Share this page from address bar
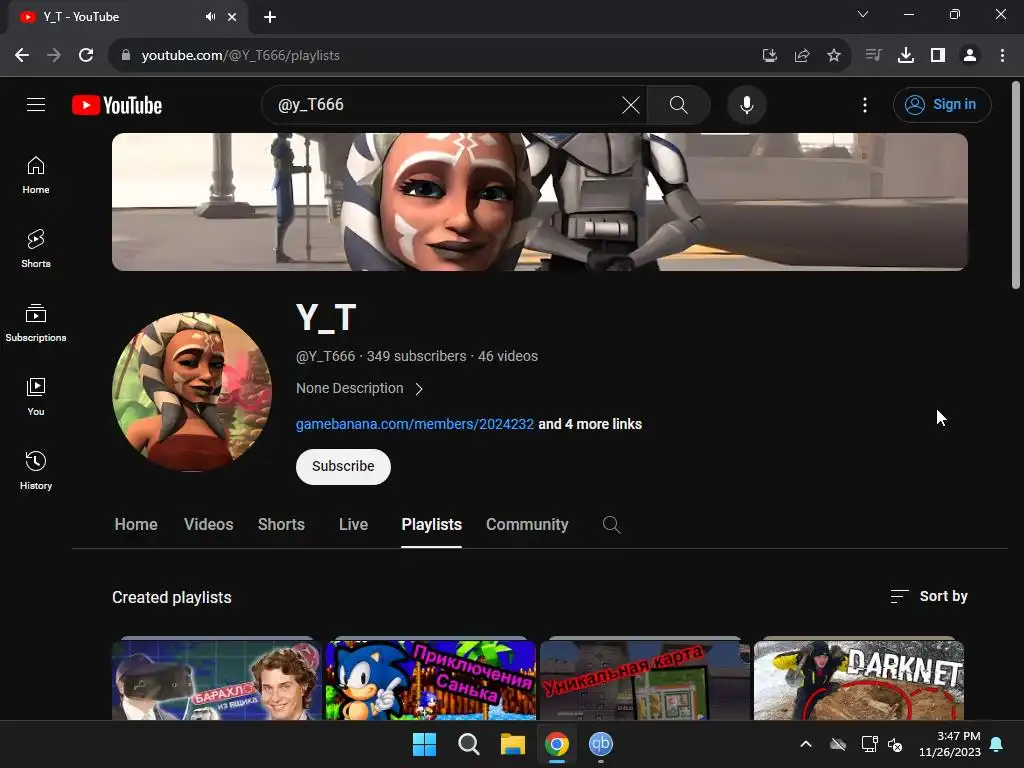This screenshot has width=1024, height=768. coord(802,55)
